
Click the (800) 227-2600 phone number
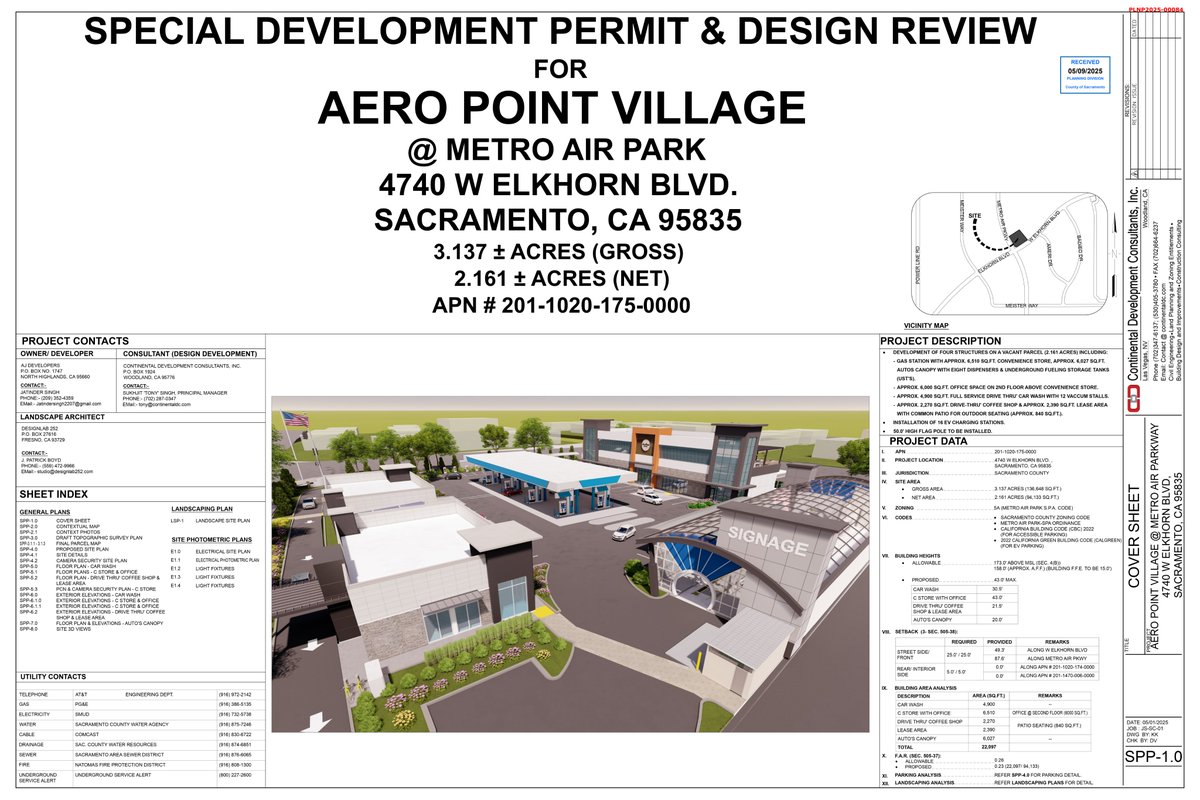236,775
